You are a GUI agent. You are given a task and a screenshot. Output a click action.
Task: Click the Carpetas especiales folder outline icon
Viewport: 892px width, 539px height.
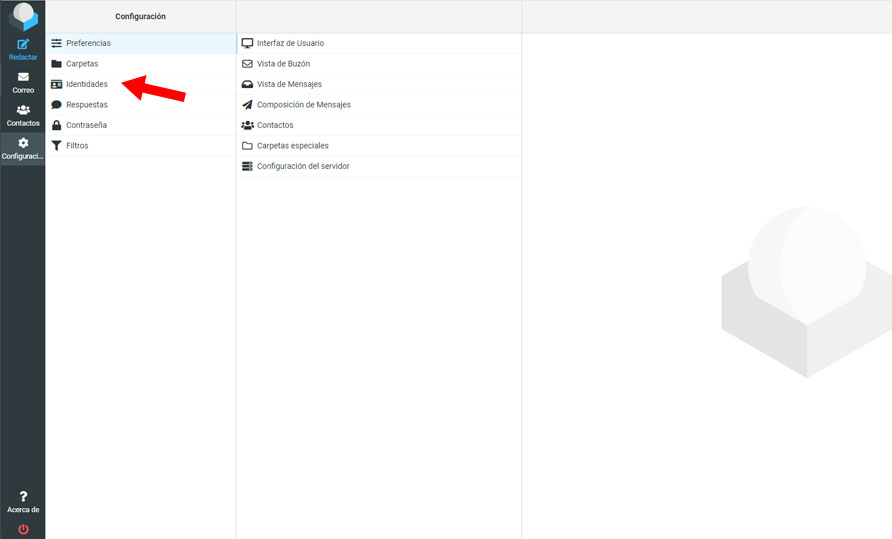pos(247,146)
